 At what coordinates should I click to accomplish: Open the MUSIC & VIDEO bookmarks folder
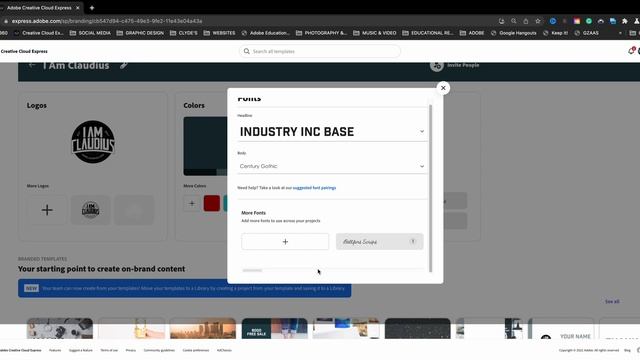tap(375, 33)
